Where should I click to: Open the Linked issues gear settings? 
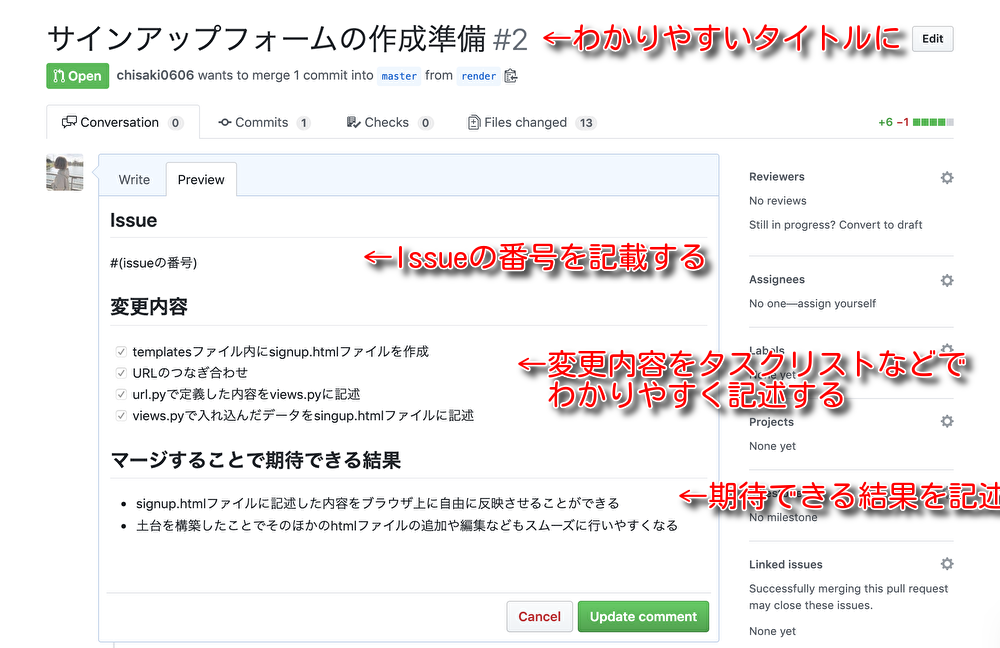(x=947, y=564)
